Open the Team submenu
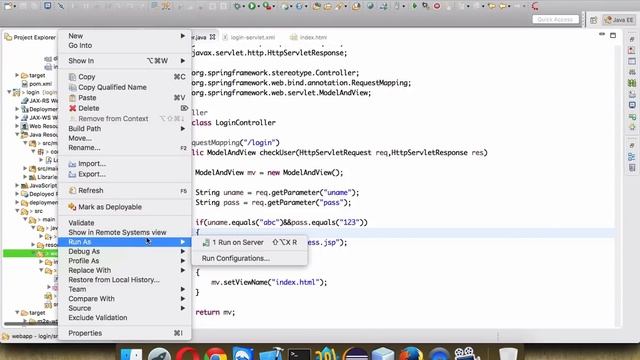 (124, 289)
